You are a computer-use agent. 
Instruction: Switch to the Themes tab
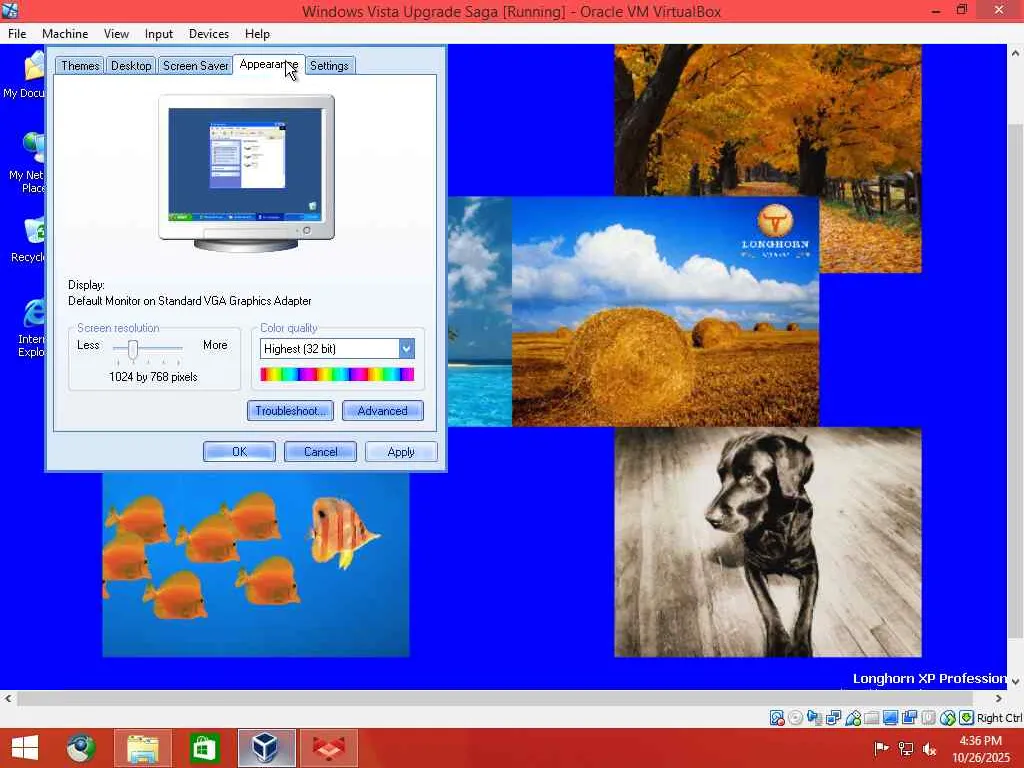coord(80,65)
